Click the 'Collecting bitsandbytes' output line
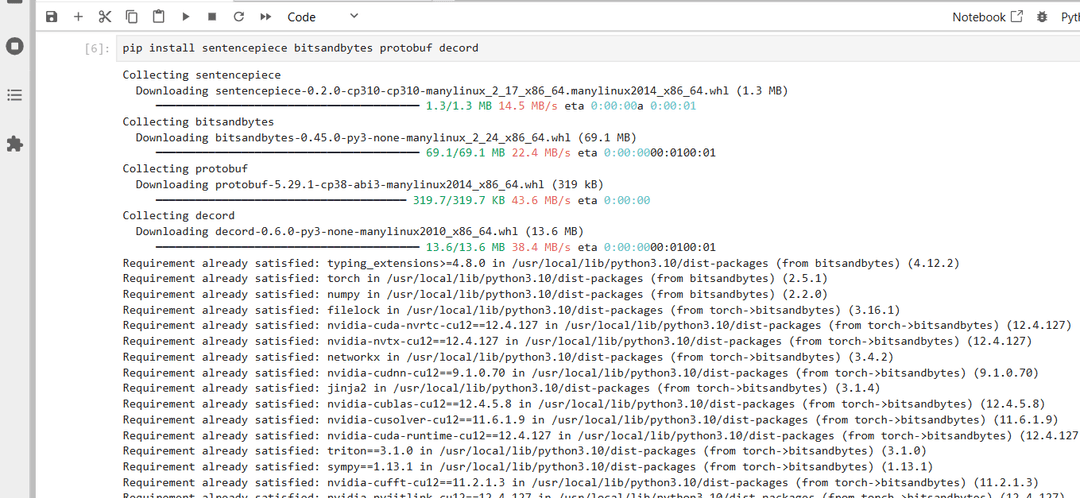Viewport: 1080px width, 498px height. (198, 122)
